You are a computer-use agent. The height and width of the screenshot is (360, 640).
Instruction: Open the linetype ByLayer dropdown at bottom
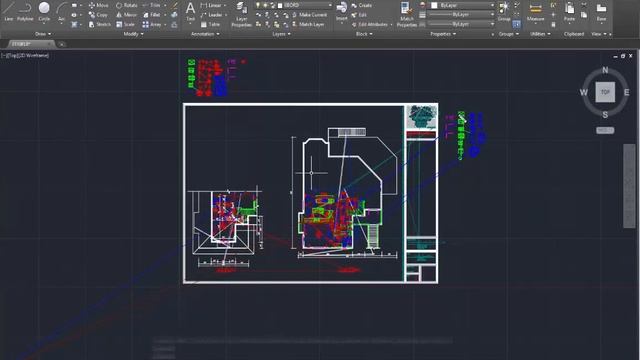492,24
